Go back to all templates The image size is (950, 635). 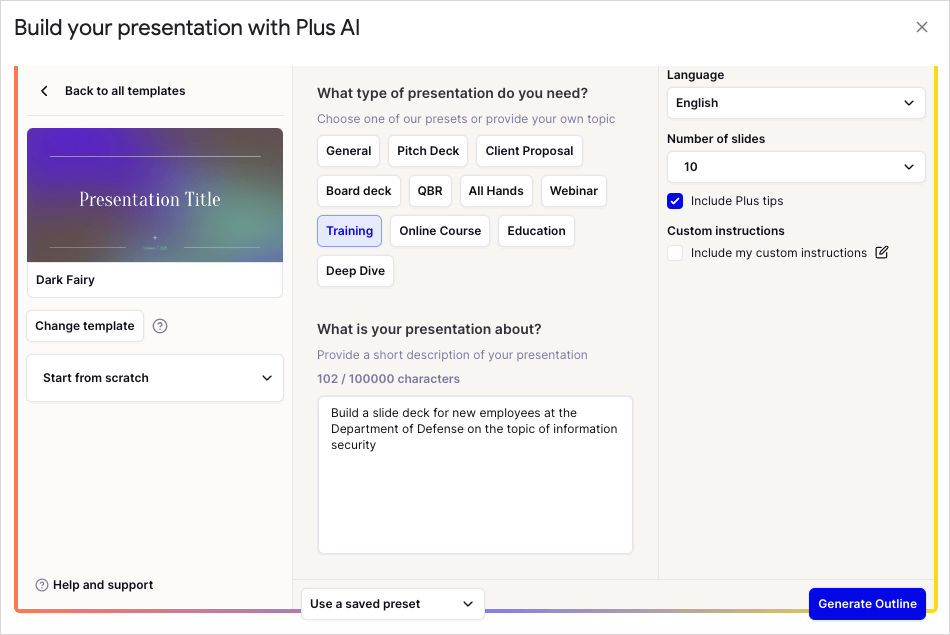(x=125, y=91)
